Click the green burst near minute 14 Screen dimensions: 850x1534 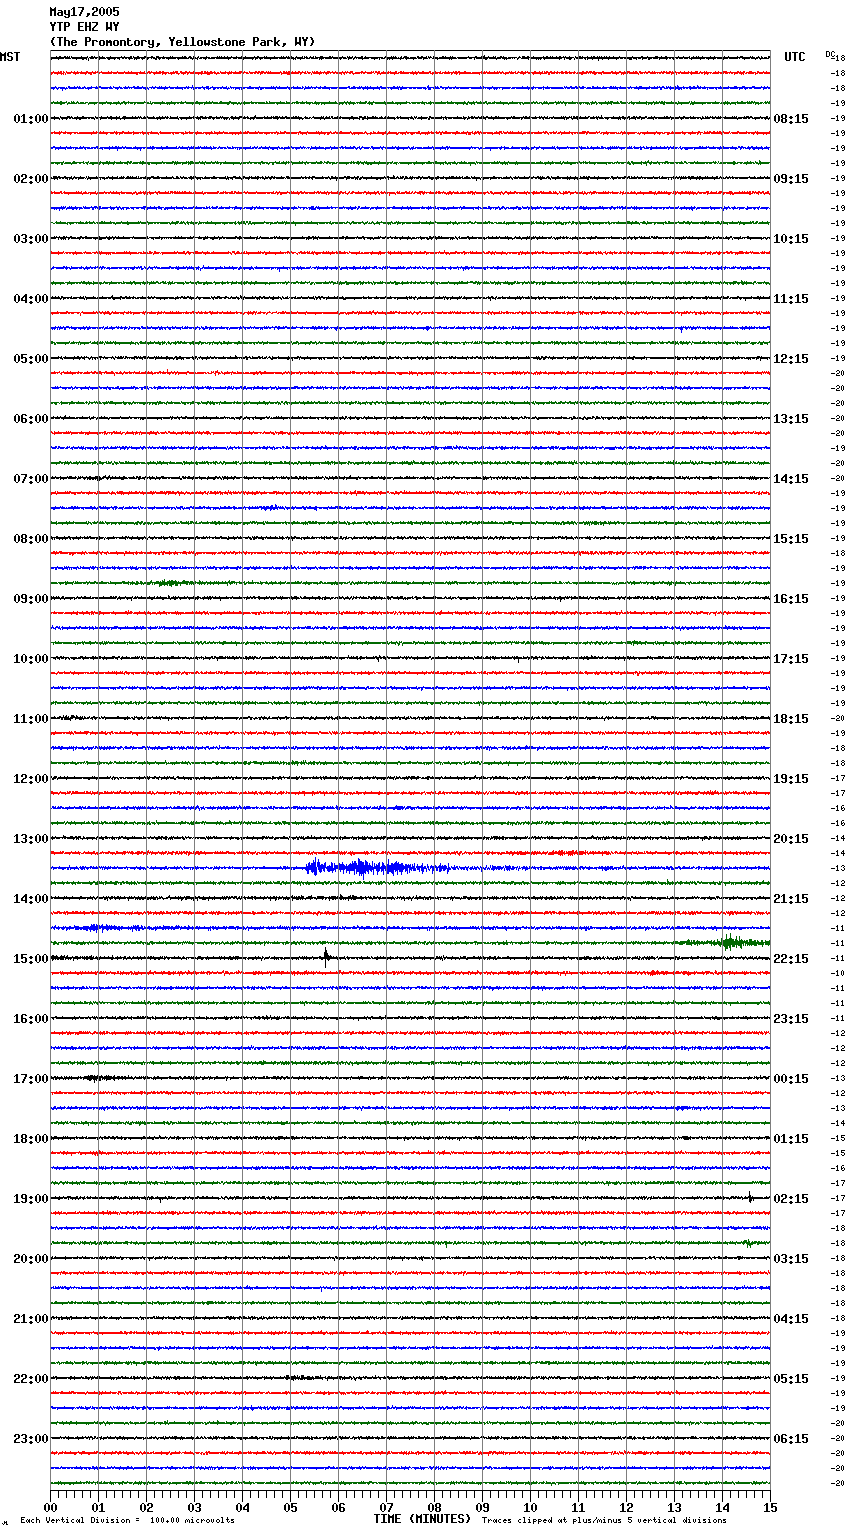pos(730,941)
